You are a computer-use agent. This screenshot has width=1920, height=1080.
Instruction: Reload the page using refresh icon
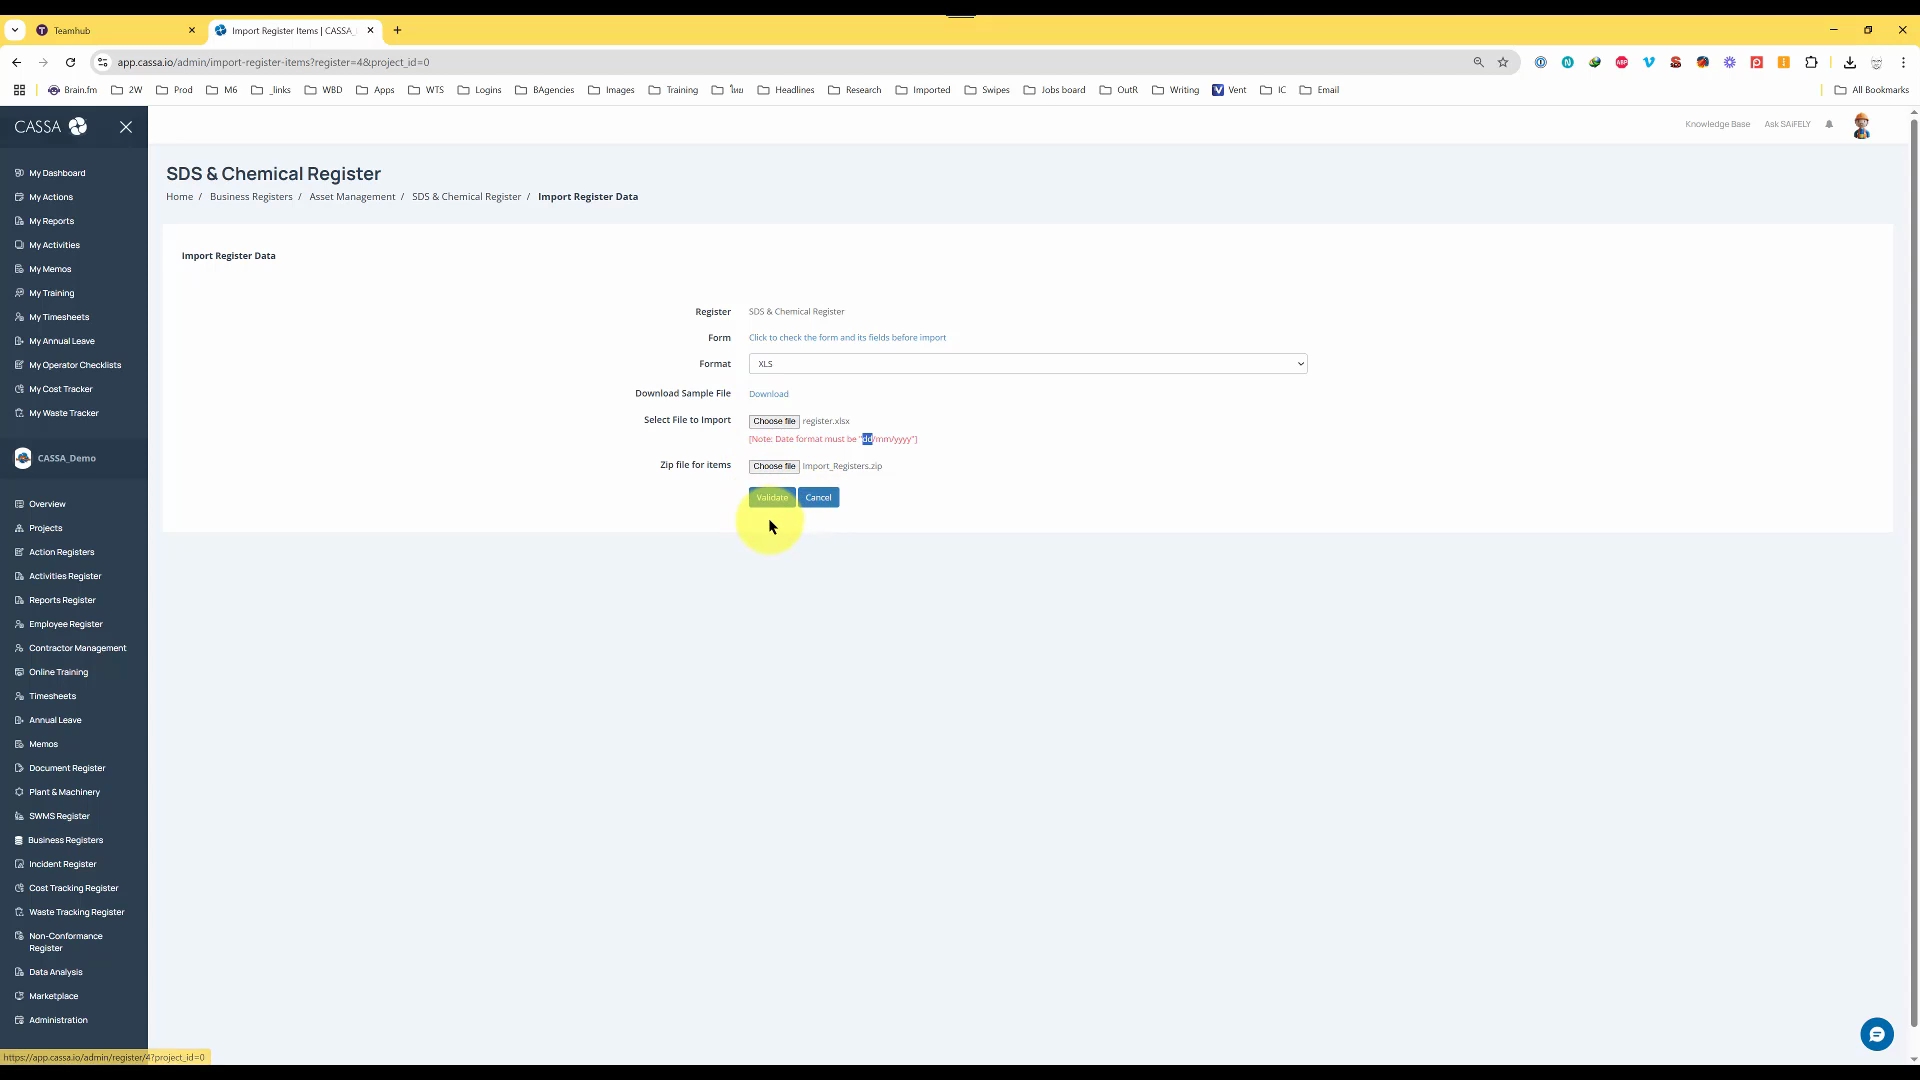pos(70,62)
